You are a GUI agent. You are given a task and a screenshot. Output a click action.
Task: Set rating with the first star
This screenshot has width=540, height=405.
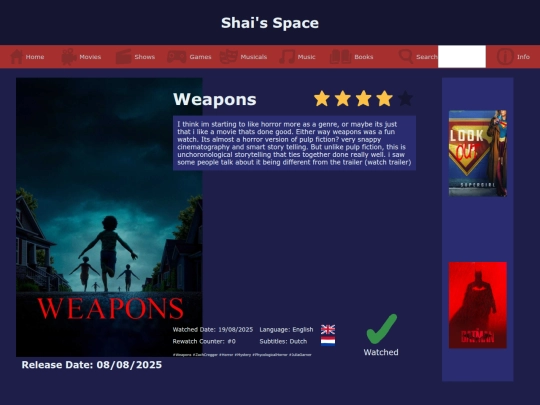(x=322, y=98)
